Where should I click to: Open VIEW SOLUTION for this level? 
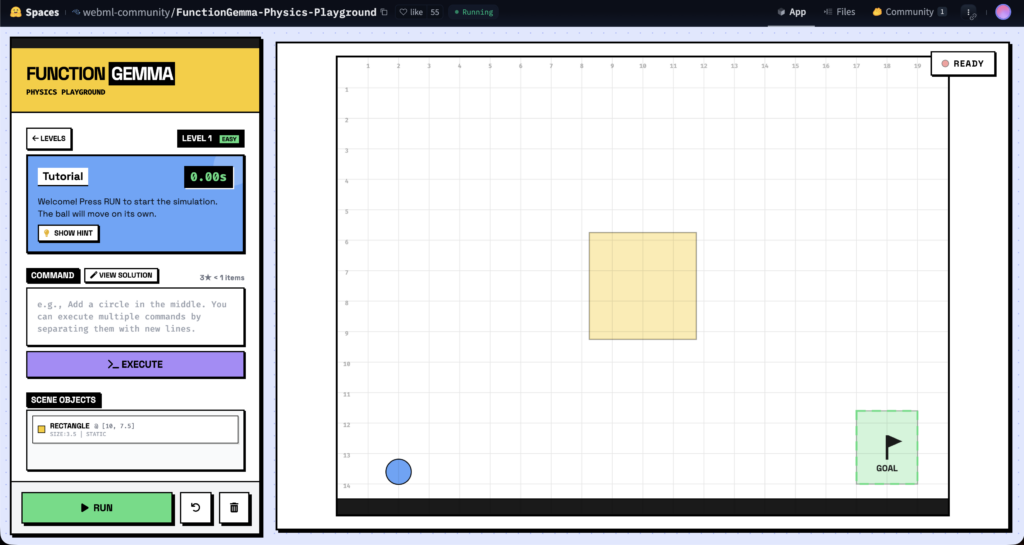121,275
